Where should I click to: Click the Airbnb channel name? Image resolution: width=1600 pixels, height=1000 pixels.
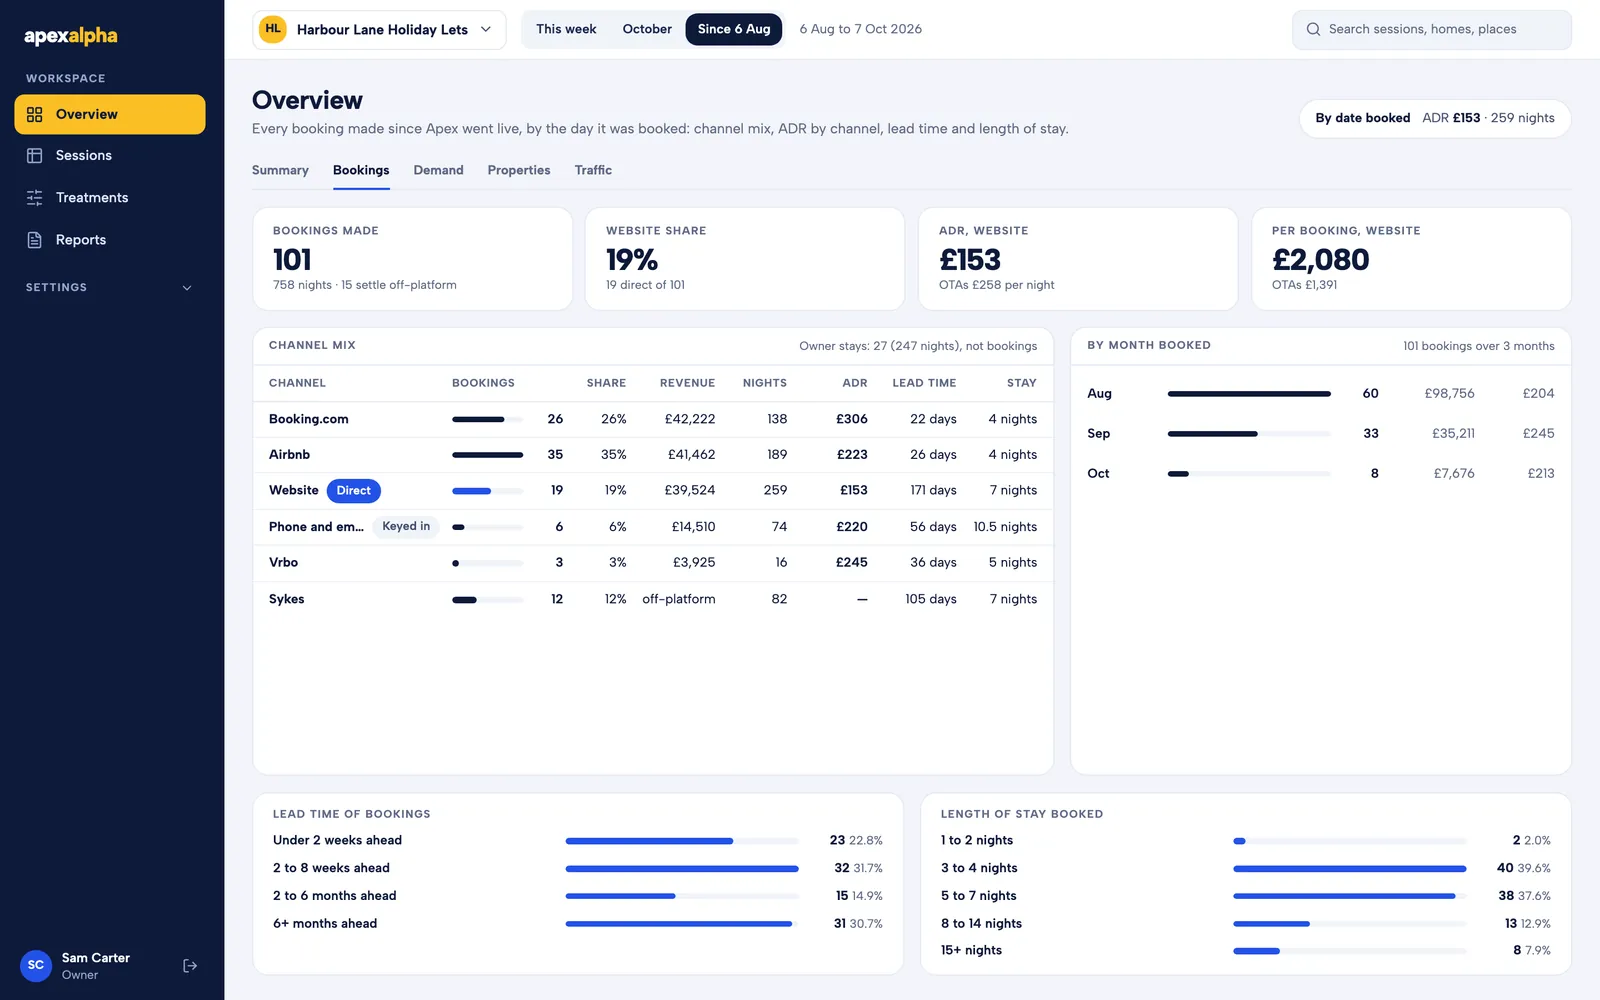(x=289, y=454)
